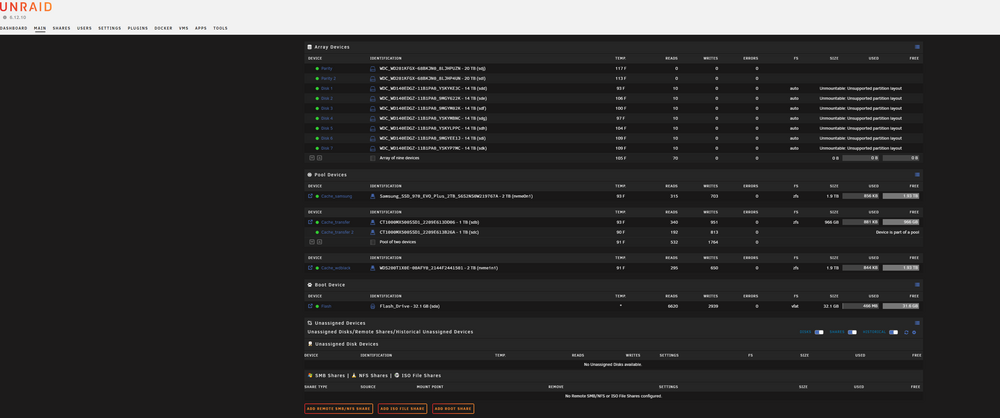Image resolution: width=1000 pixels, height=418 pixels.
Task: Open the Plugins tab
Action: tap(138, 28)
